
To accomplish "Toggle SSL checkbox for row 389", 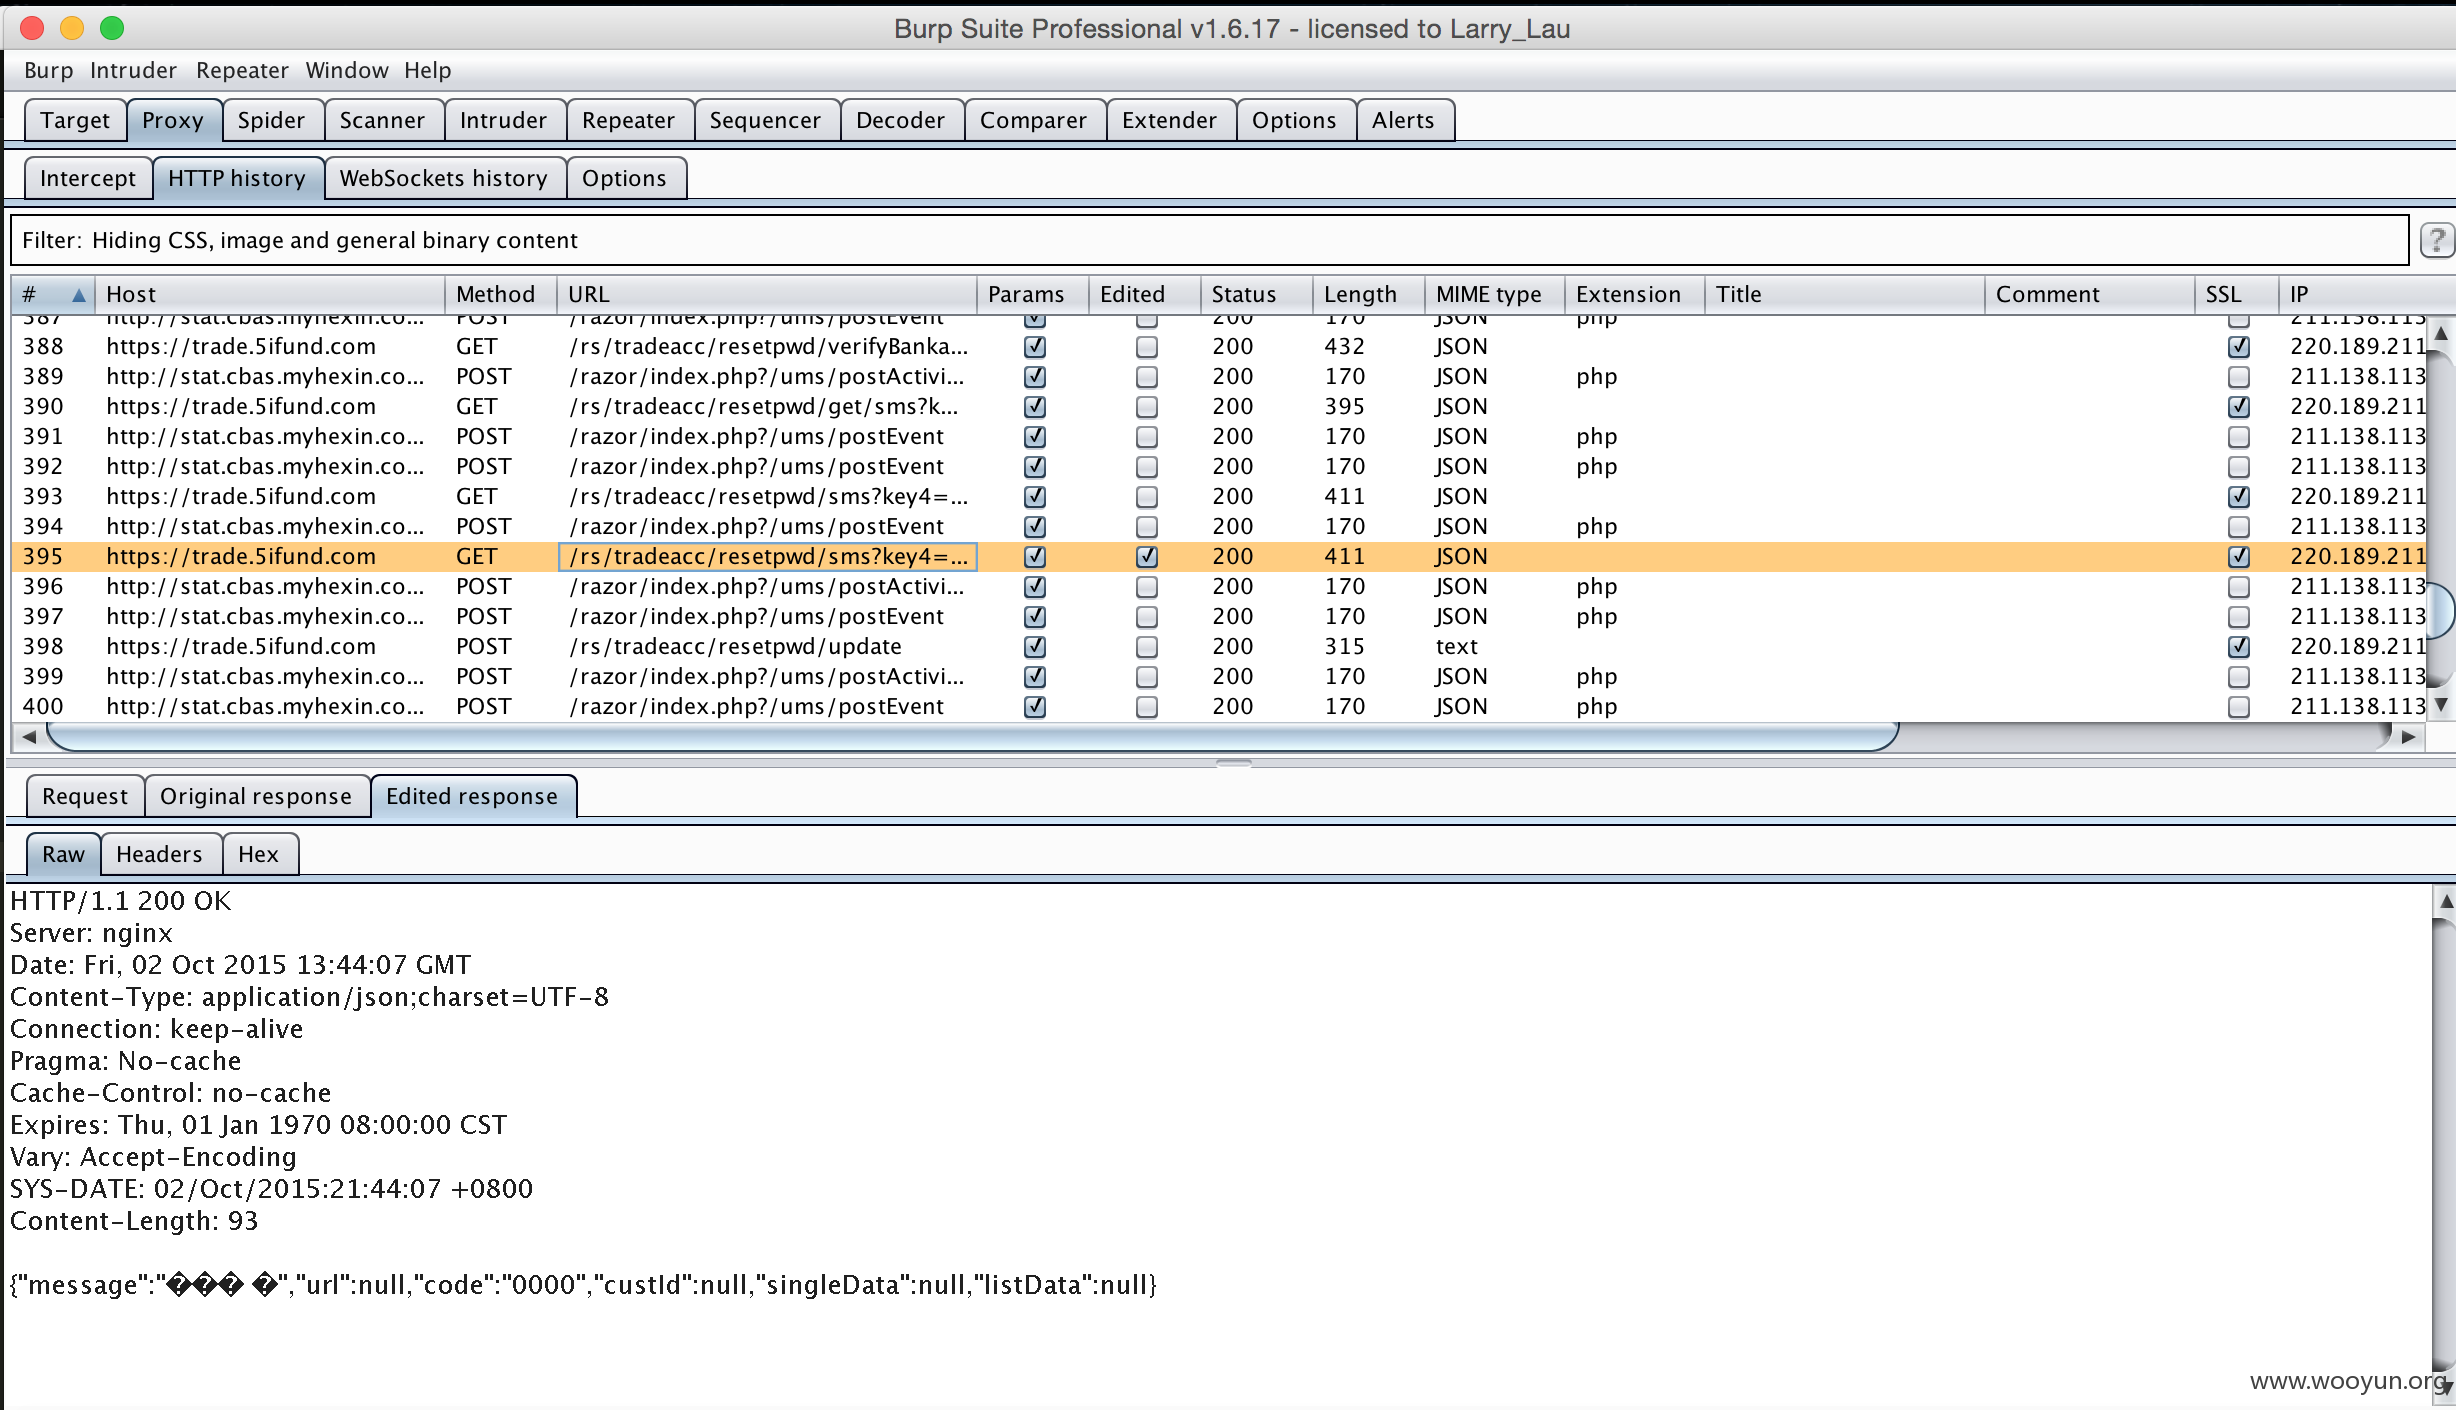I will tap(2239, 377).
